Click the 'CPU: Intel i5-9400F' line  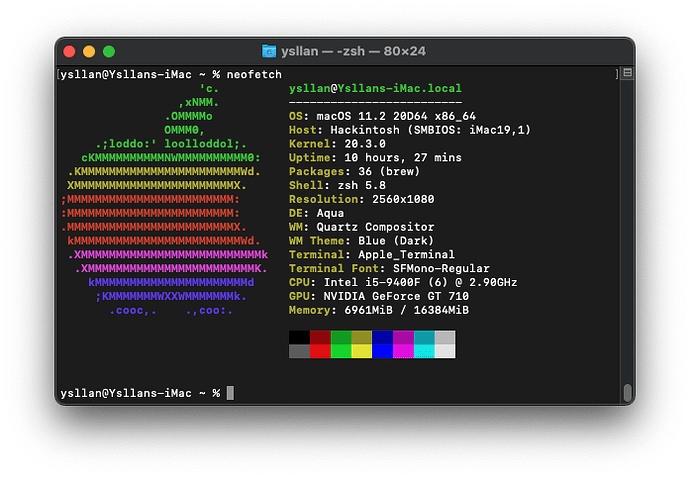click(x=403, y=282)
